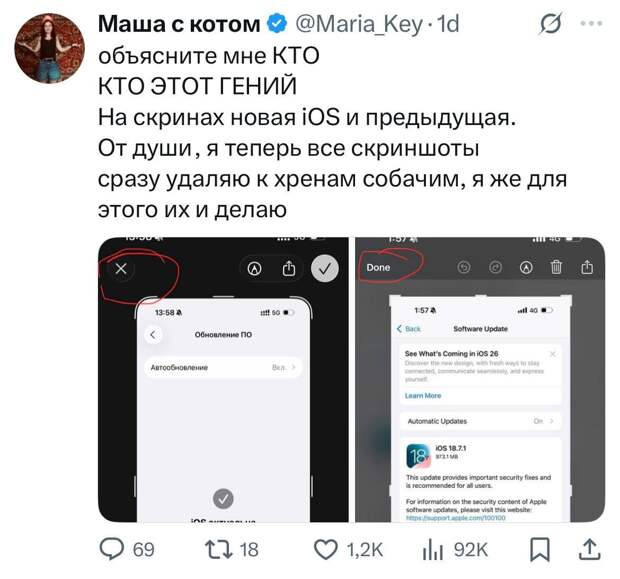Open Маша с котом profile avatar
The image size is (620, 579).
[49, 48]
